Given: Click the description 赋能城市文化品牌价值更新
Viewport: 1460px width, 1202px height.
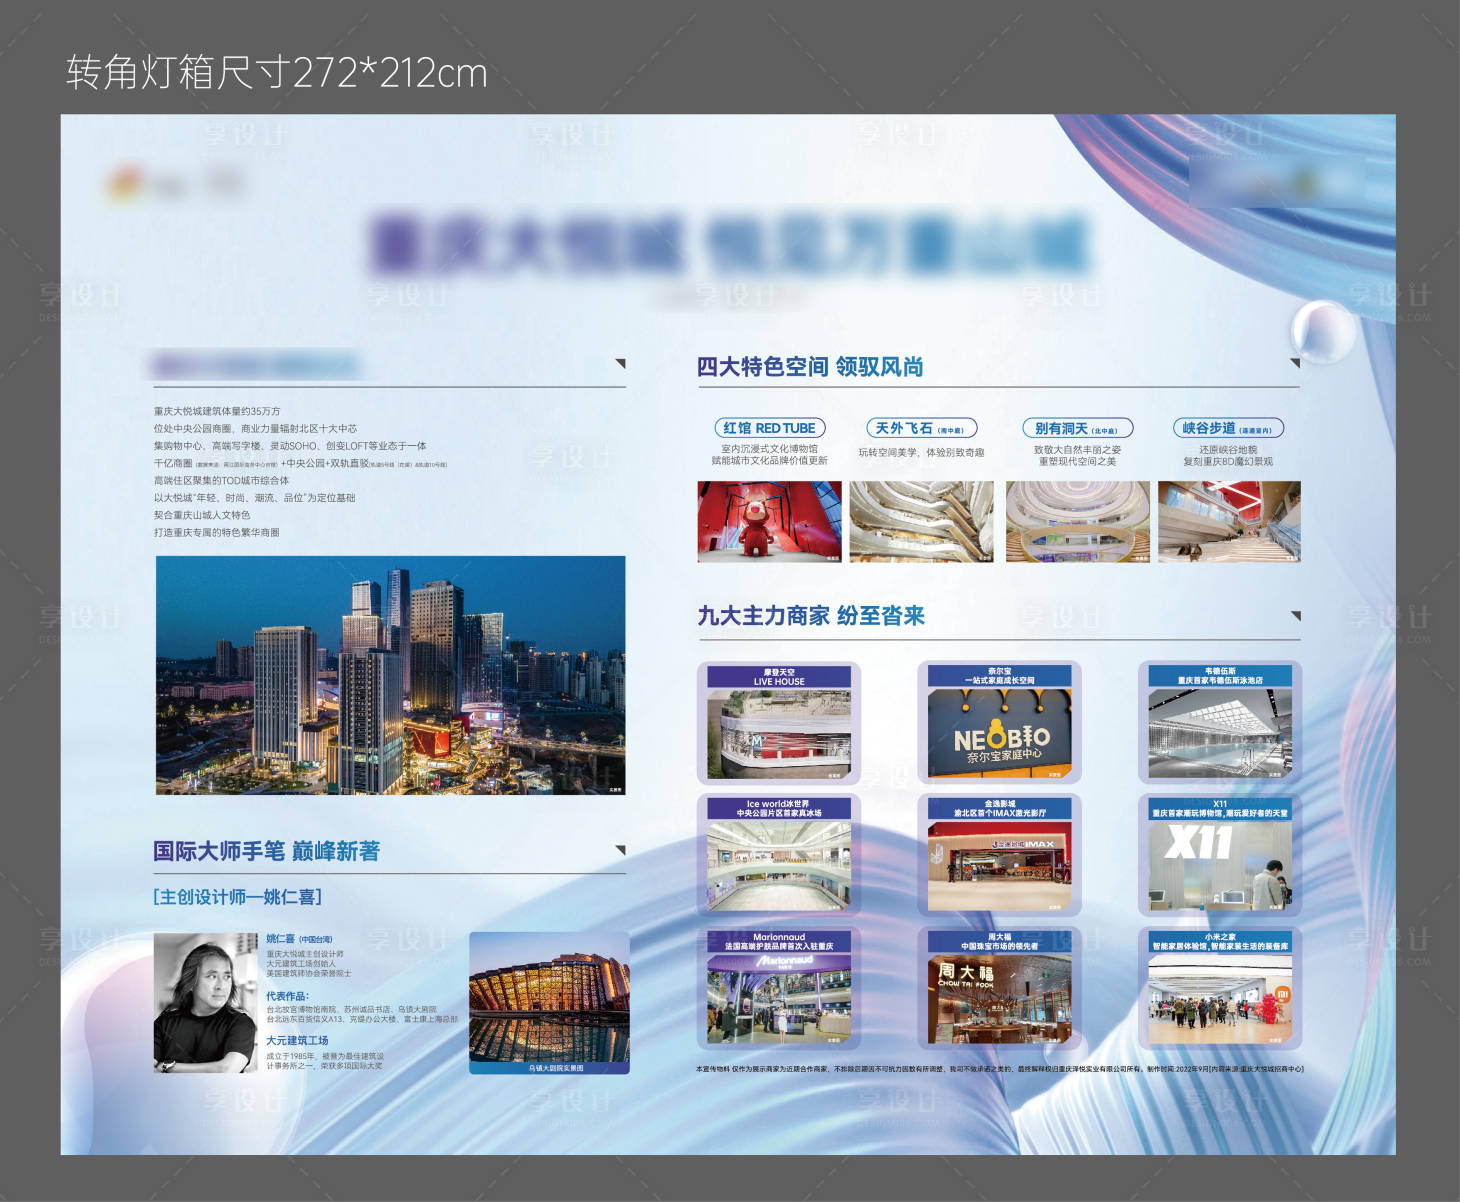Looking at the screenshot, I should point(769,461).
